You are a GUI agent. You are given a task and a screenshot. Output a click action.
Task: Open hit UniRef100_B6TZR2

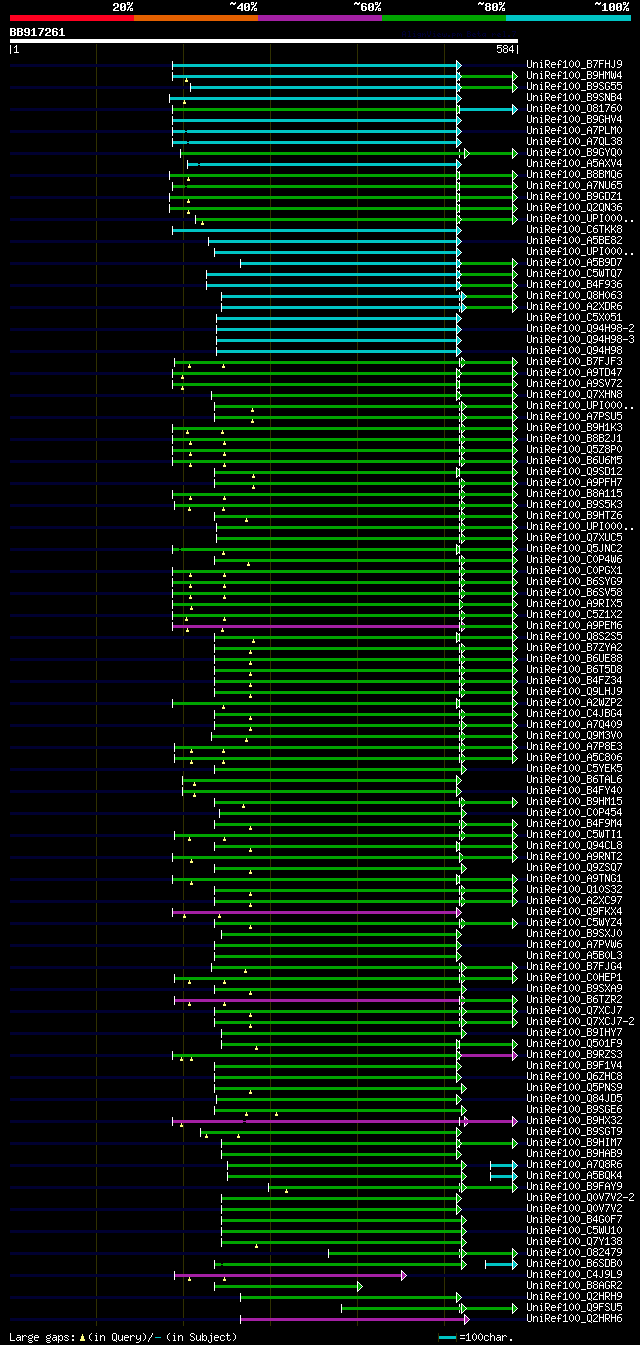(574, 999)
